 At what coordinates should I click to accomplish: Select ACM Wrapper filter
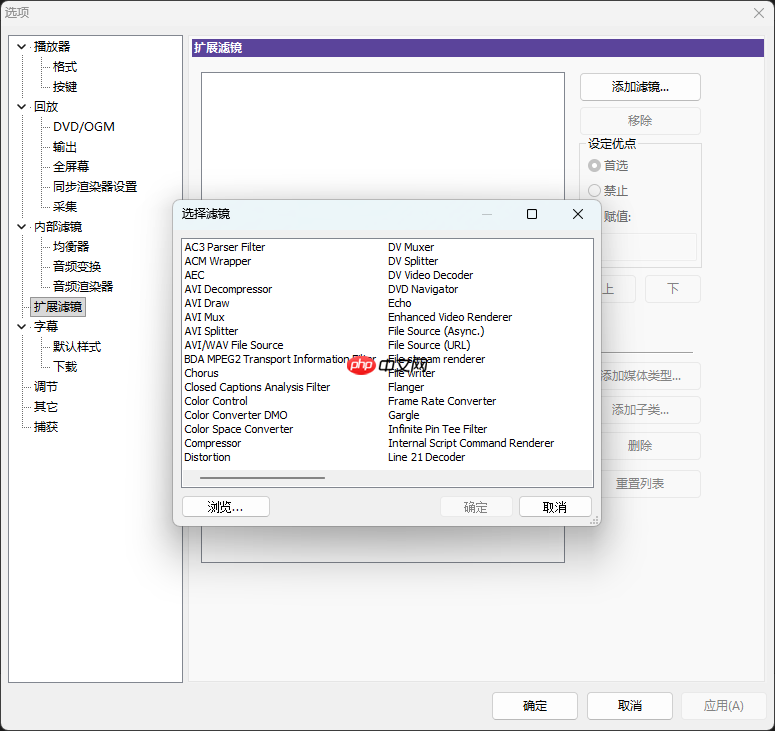tap(217, 261)
